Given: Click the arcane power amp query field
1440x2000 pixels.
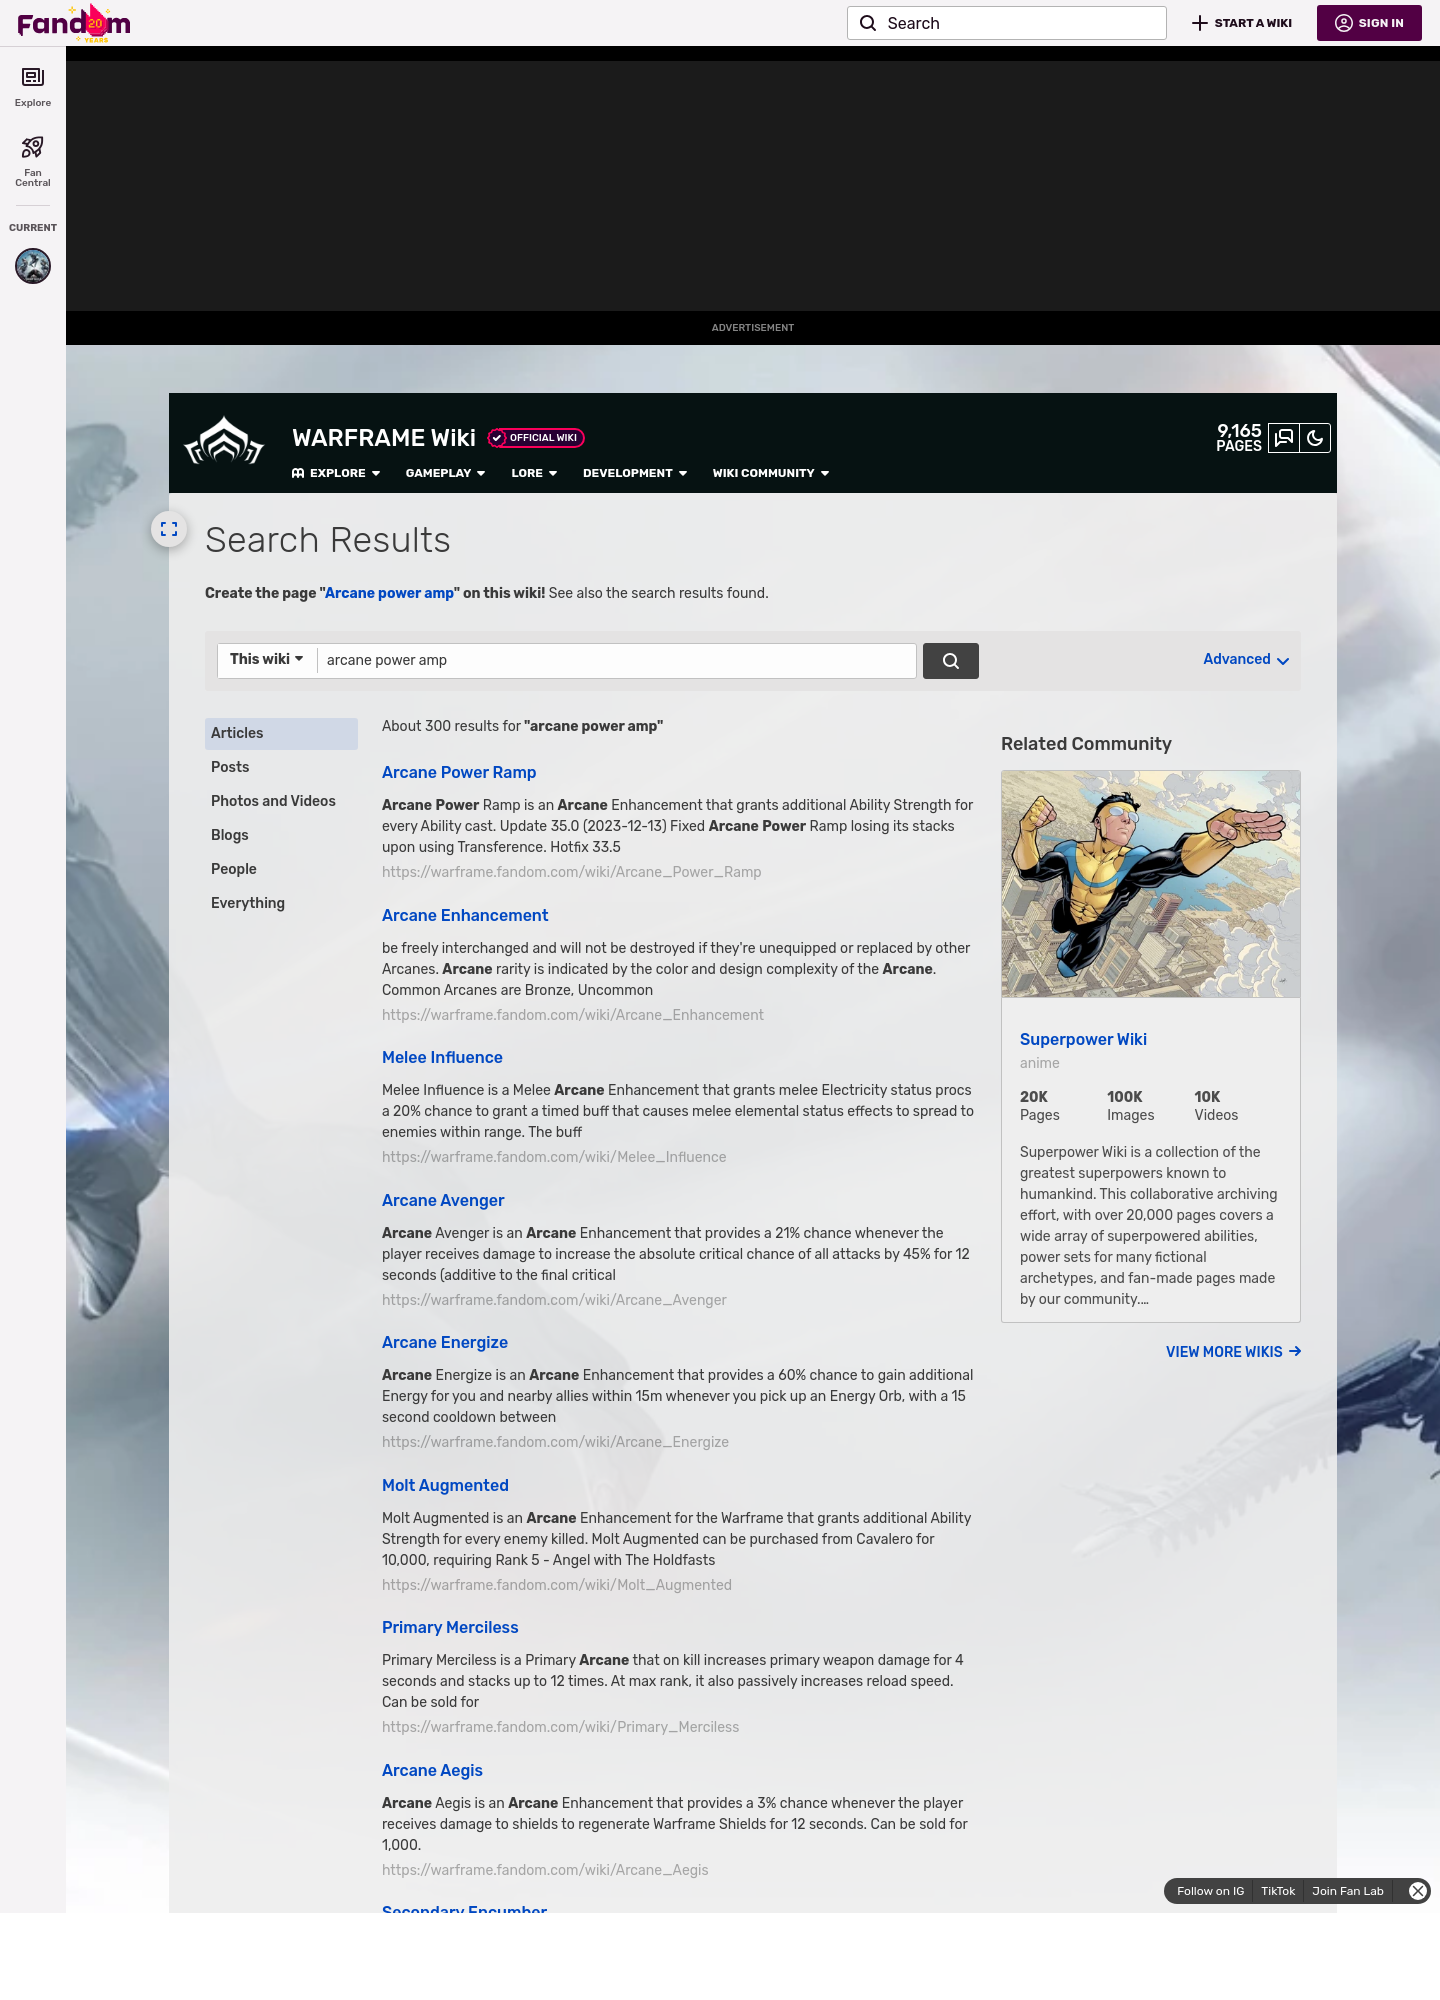Looking at the screenshot, I should coord(616,660).
